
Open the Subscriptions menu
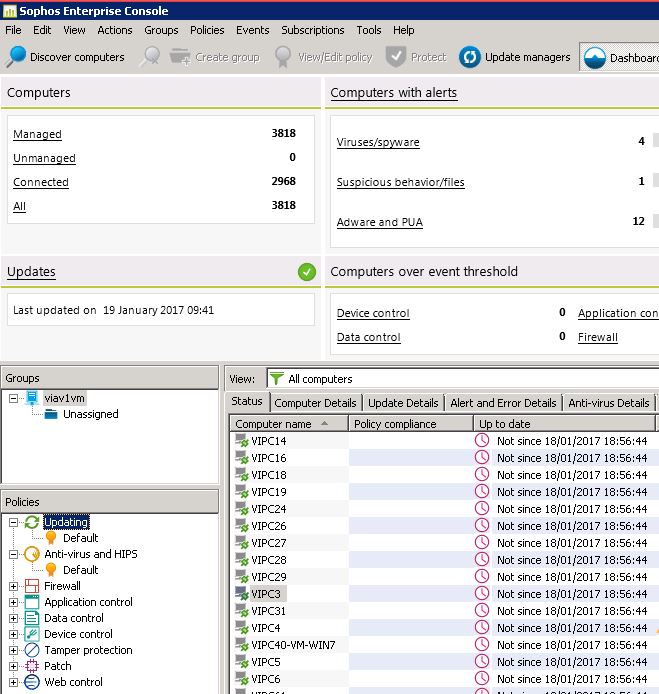[x=312, y=30]
